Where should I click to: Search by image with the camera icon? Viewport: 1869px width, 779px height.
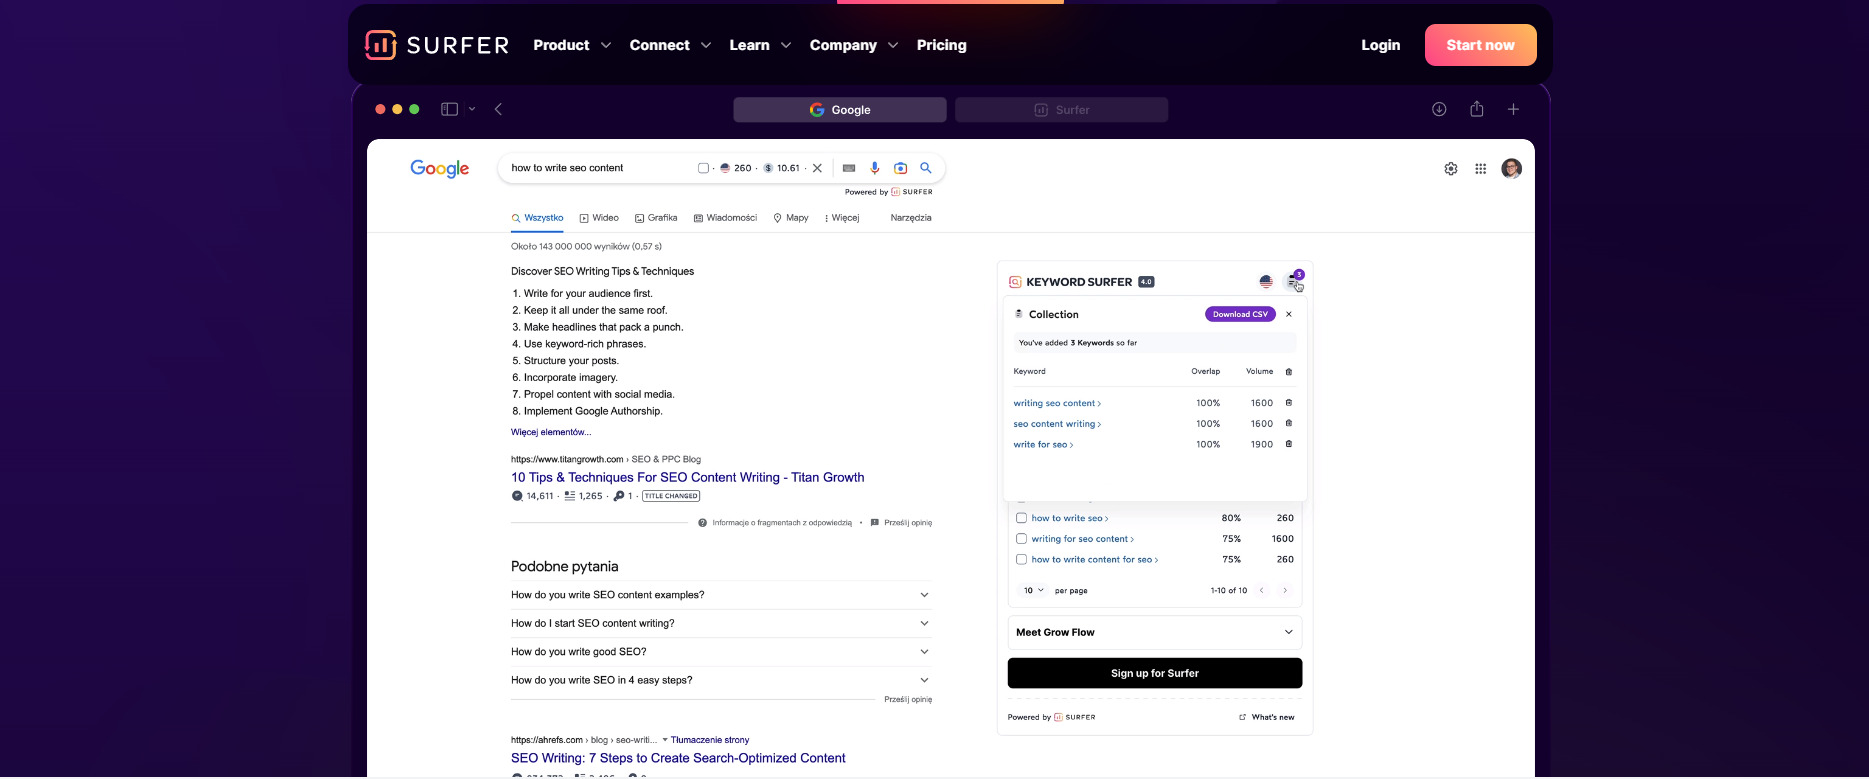(900, 168)
